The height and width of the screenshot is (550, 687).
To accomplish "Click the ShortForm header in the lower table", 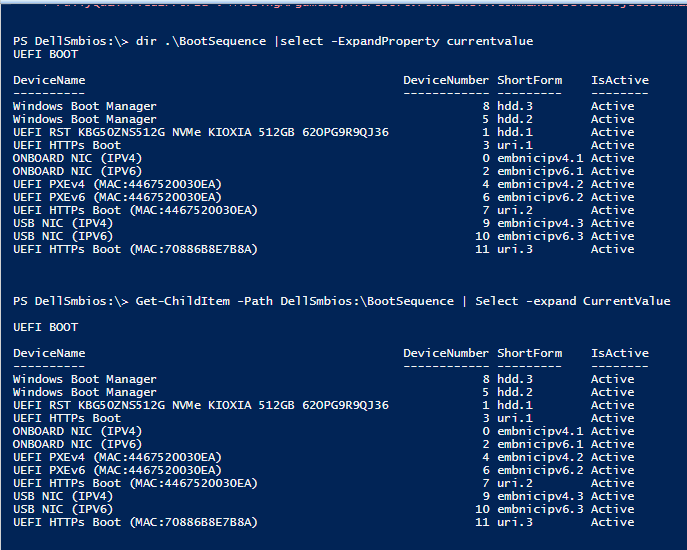I will point(529,353).
